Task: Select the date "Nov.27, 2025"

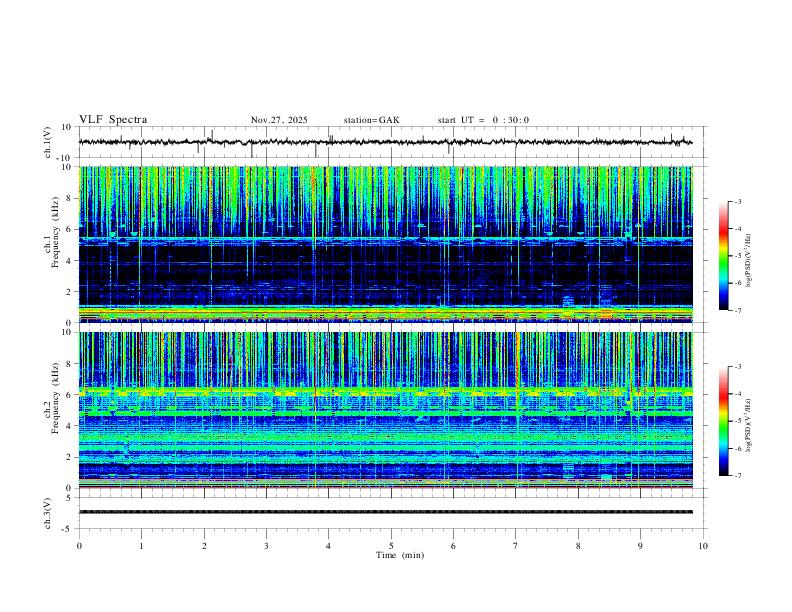Action: point(279,120)
